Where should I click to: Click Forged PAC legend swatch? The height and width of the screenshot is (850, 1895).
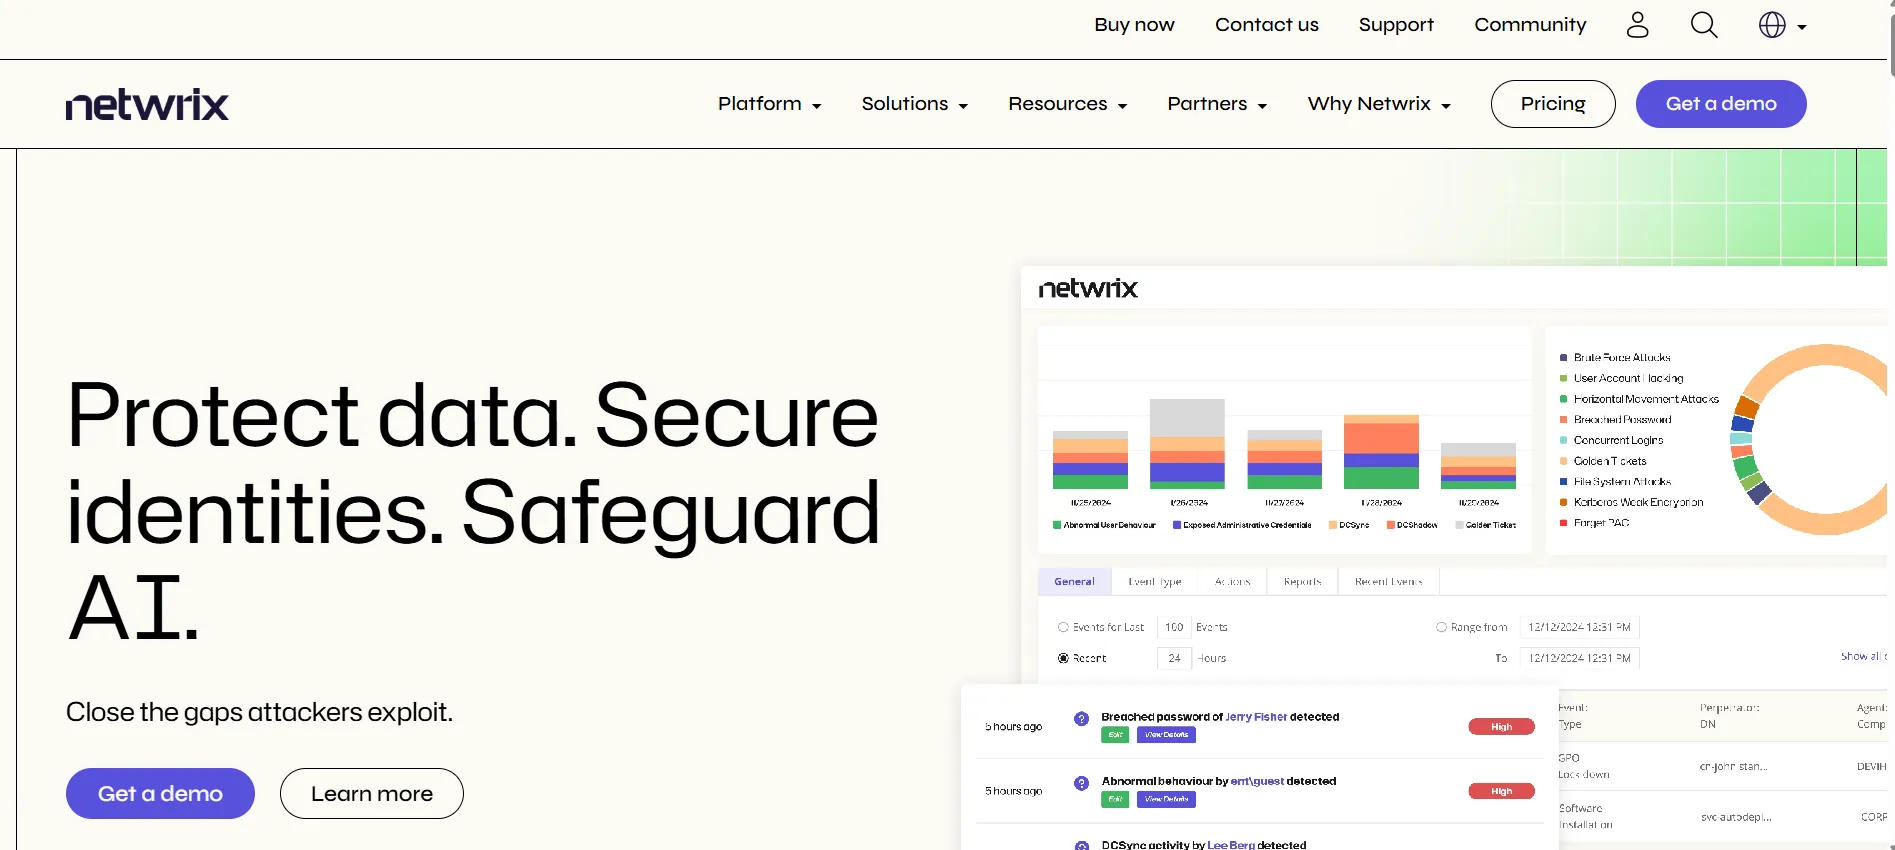click(x=1563, y=523)
